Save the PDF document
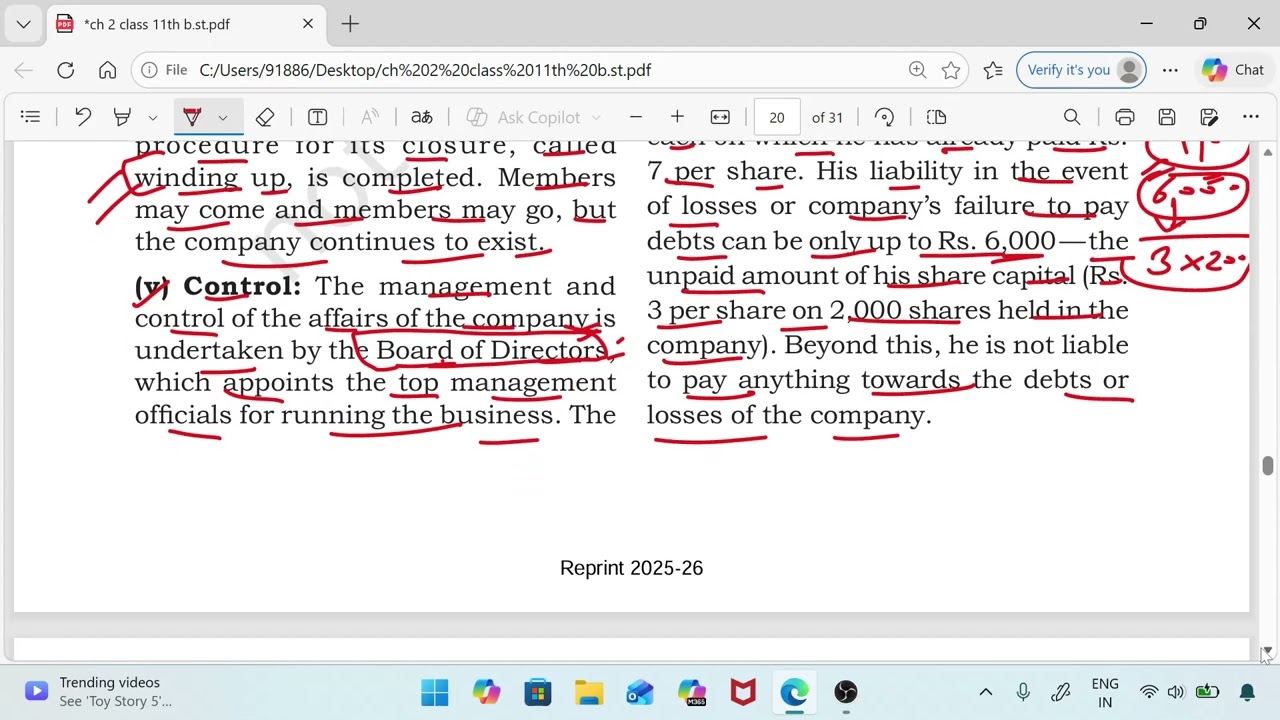1280x720 pixels. 1167,117
